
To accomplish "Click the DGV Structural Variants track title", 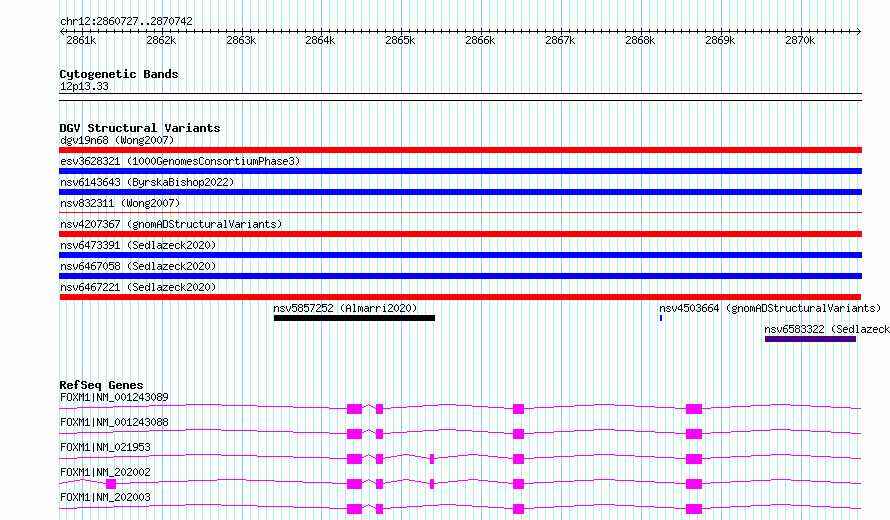I will point(140,128).
